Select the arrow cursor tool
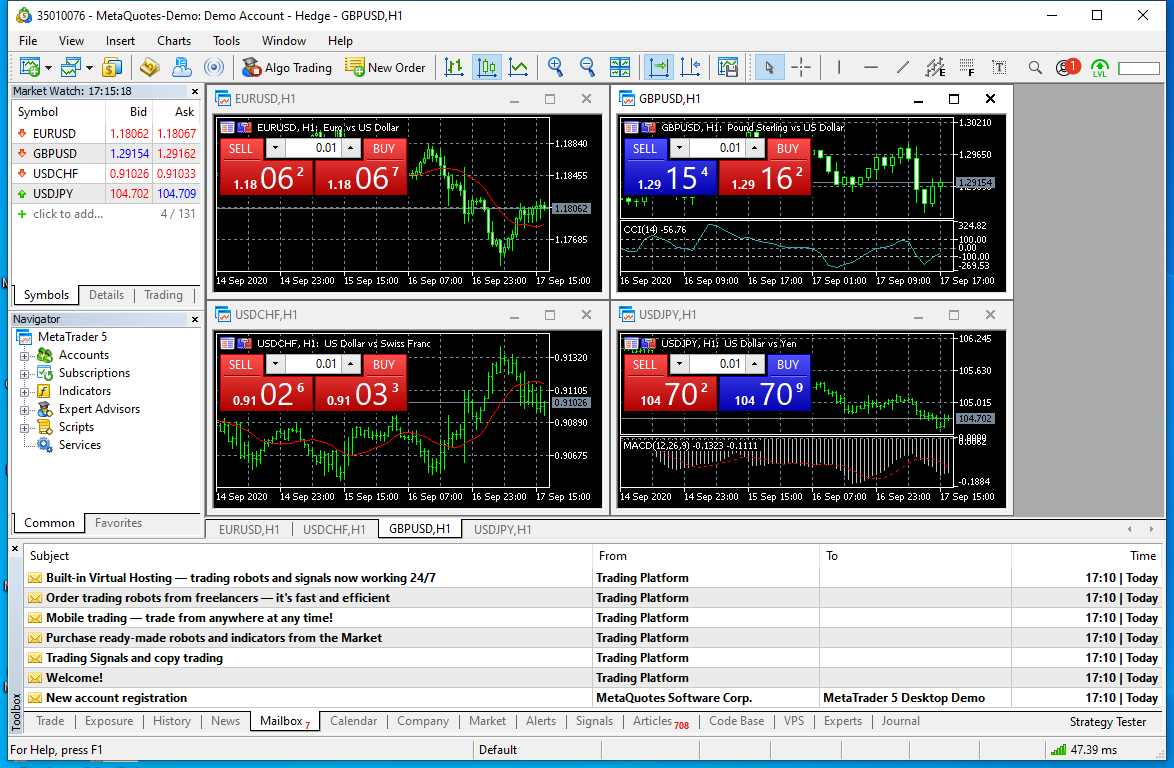 pos(769,67)
